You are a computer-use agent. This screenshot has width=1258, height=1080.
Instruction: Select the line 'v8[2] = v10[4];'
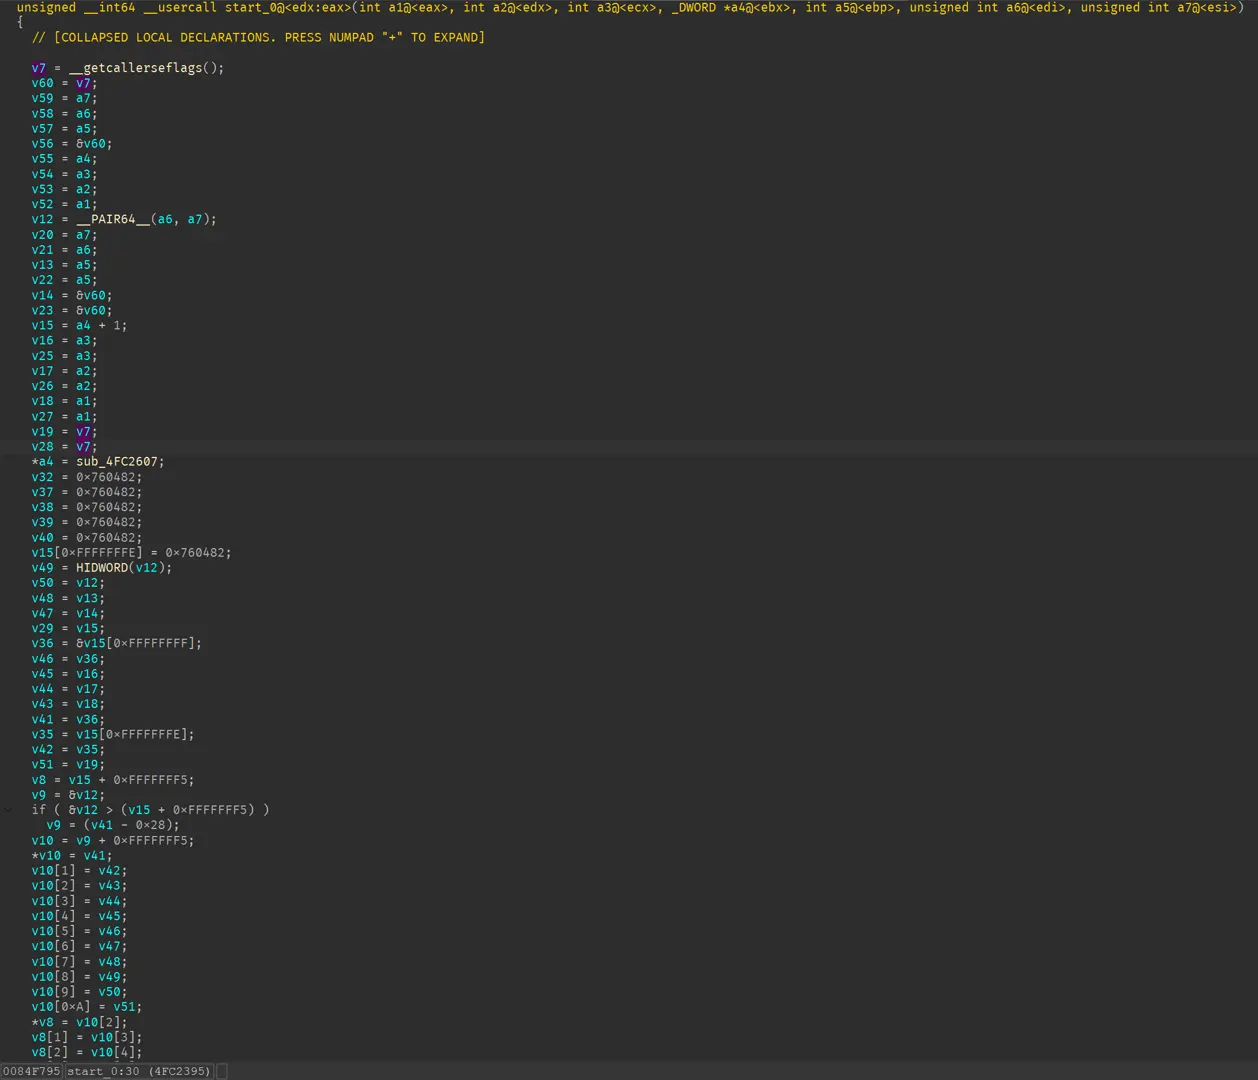87,1052
